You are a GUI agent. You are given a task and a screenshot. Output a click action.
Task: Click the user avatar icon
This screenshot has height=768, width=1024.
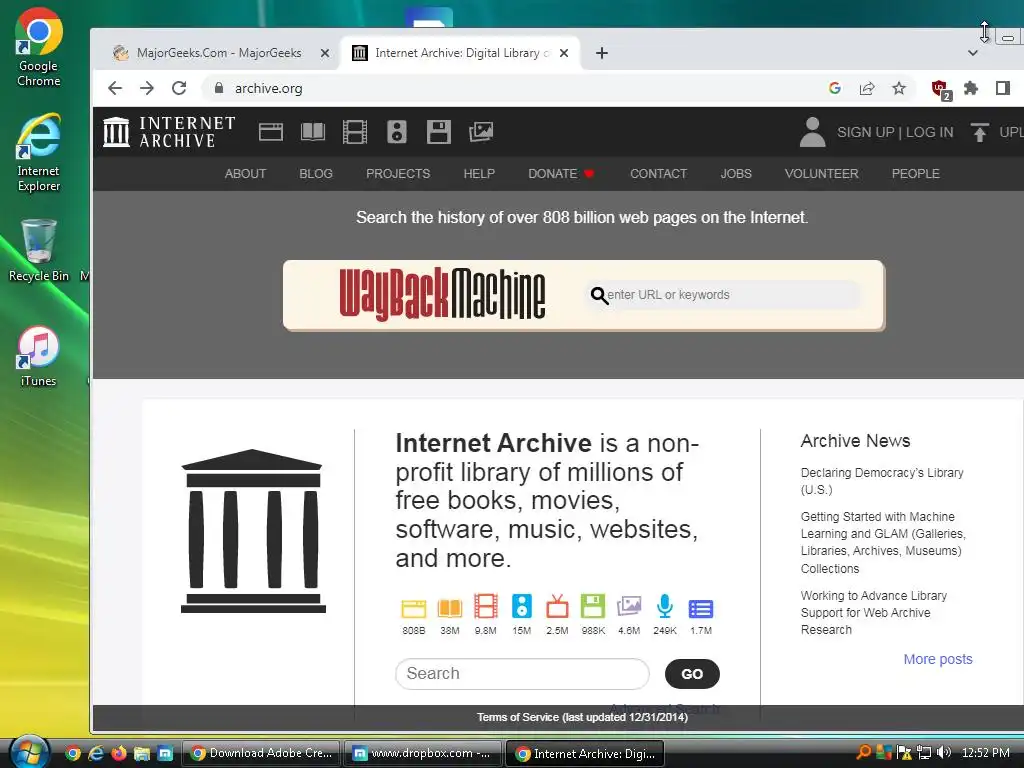tap(812, 132)
